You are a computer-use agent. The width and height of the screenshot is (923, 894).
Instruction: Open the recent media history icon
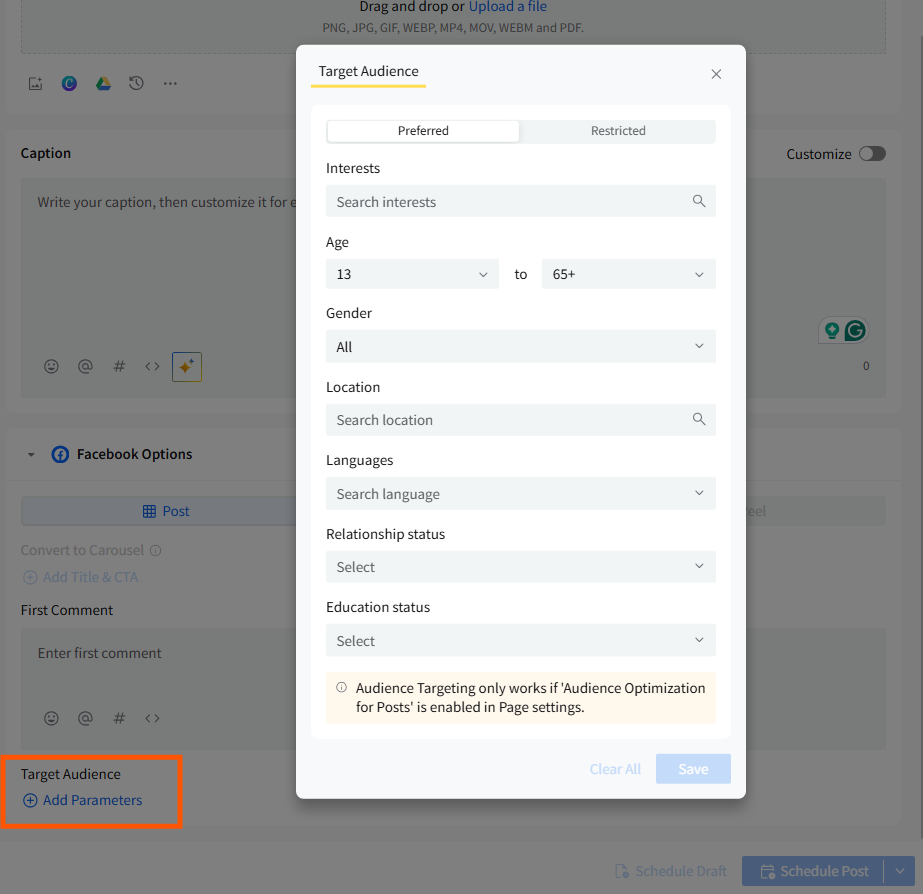click(136, 84)
